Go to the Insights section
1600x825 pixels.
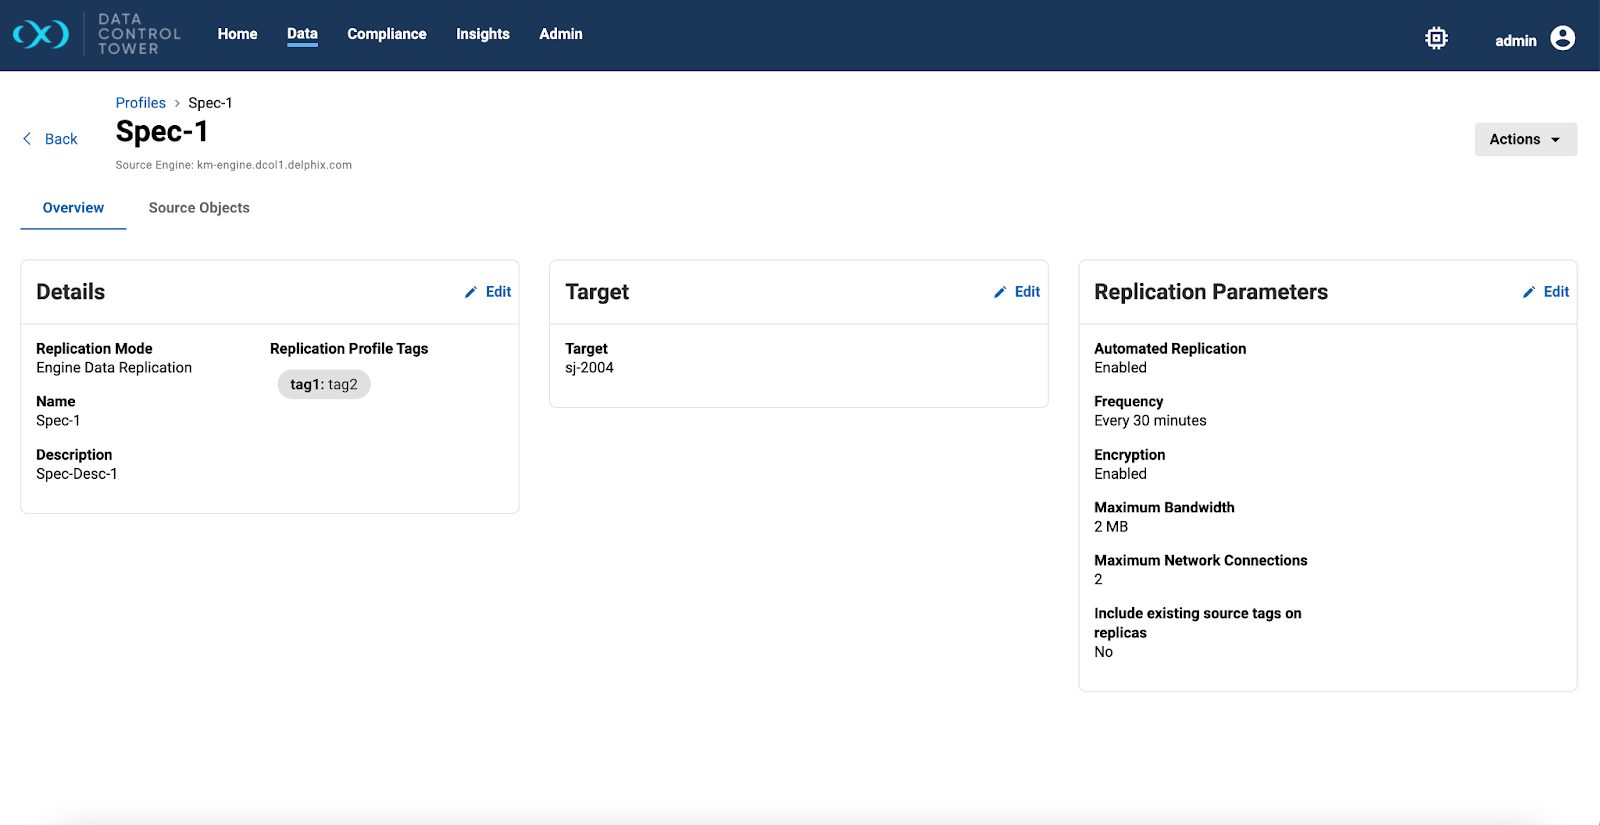click(x=482, y=34)
